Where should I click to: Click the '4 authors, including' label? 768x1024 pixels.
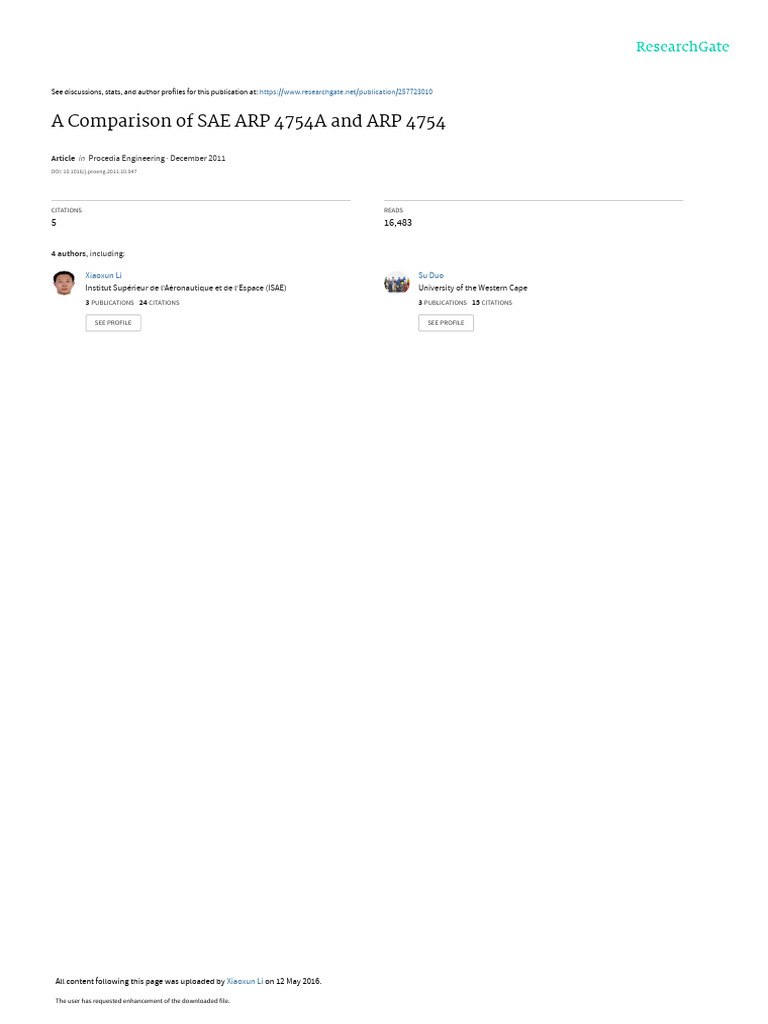88,253
